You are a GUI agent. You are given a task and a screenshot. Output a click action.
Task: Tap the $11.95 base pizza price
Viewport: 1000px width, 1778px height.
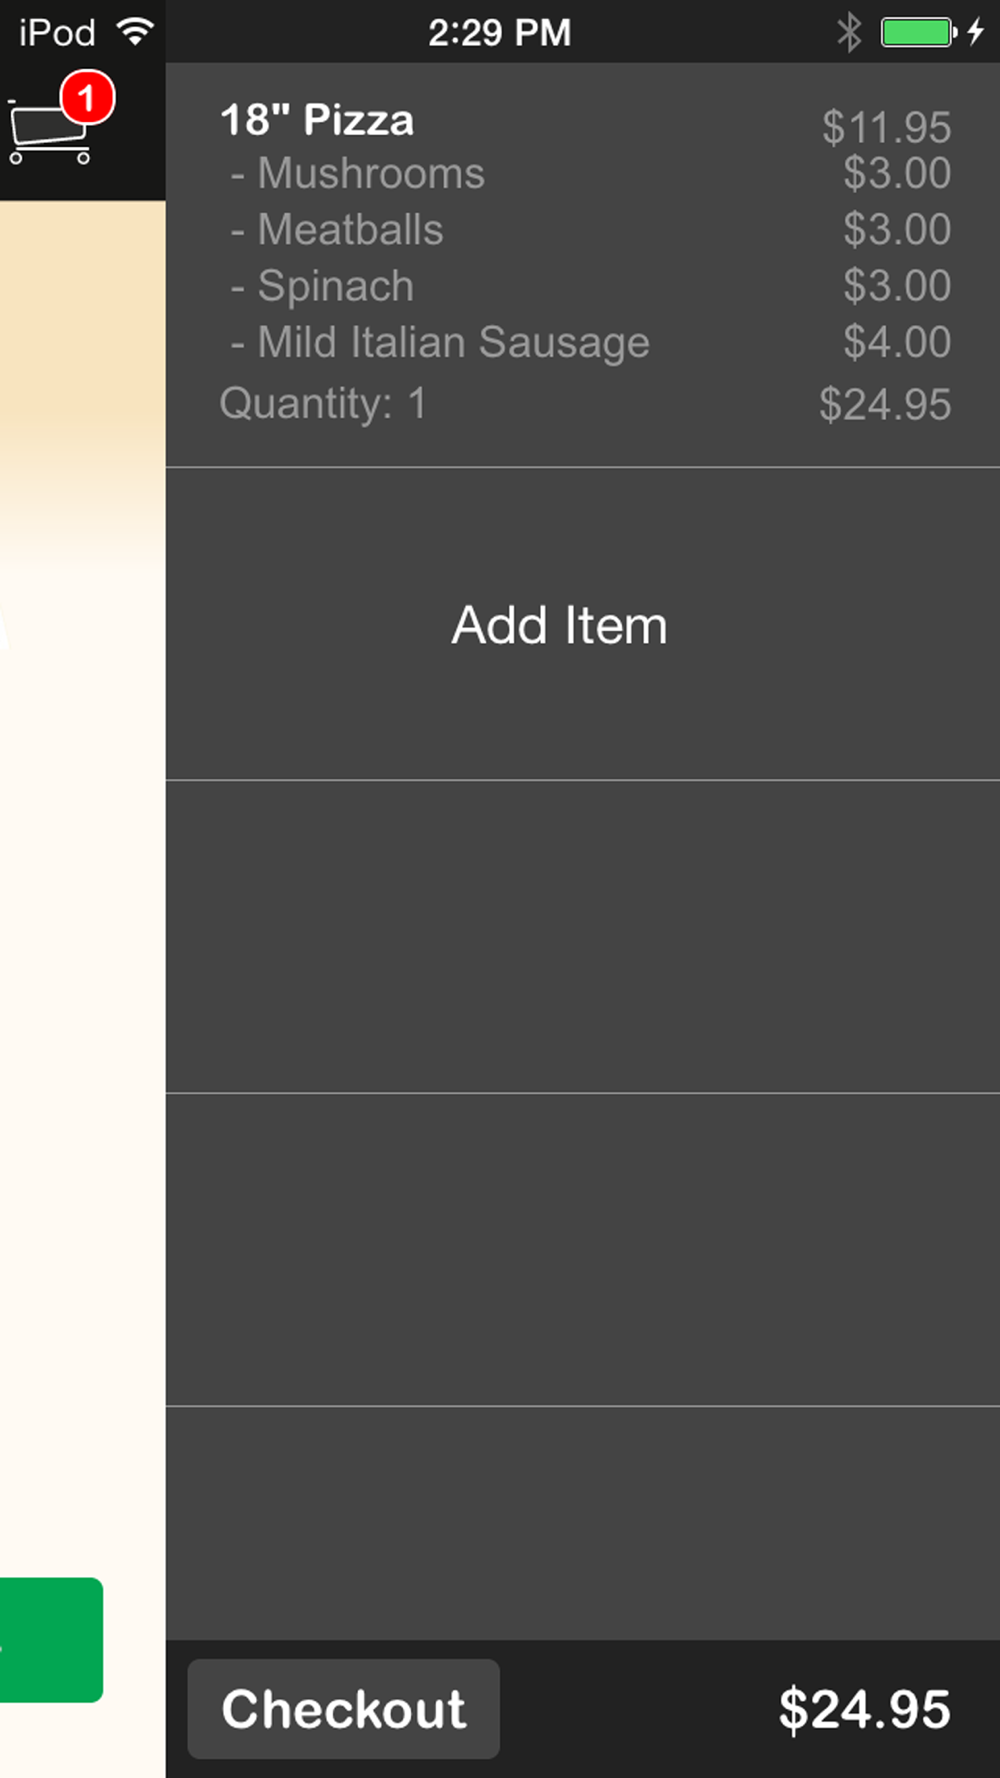pos(886,127)
